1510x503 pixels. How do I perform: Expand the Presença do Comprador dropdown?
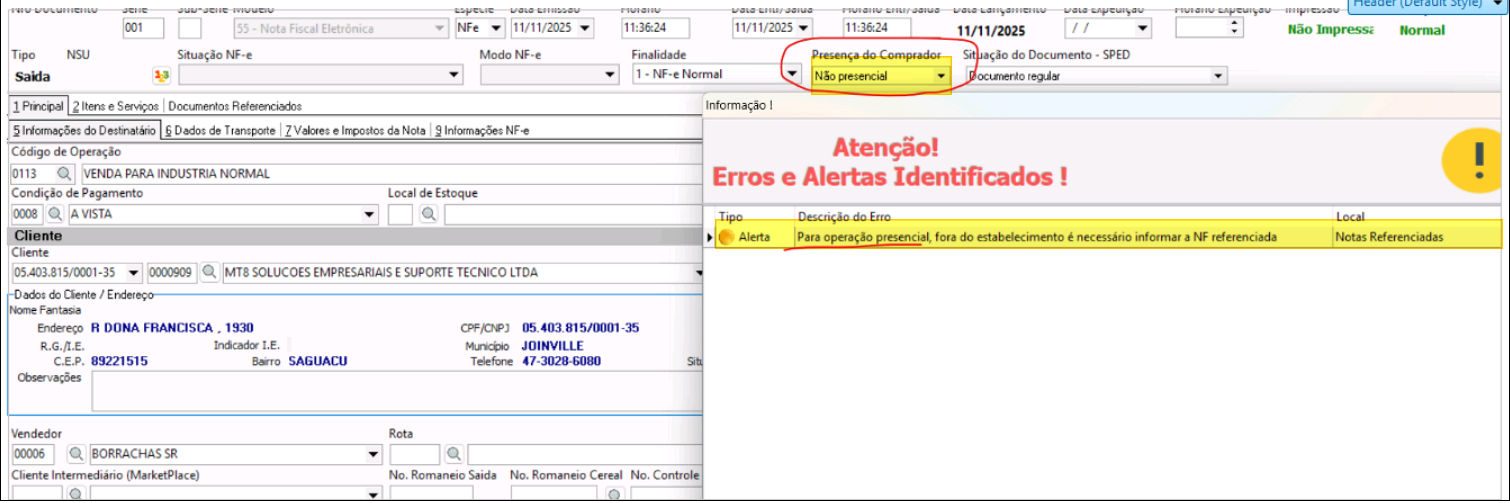[940, 76]
